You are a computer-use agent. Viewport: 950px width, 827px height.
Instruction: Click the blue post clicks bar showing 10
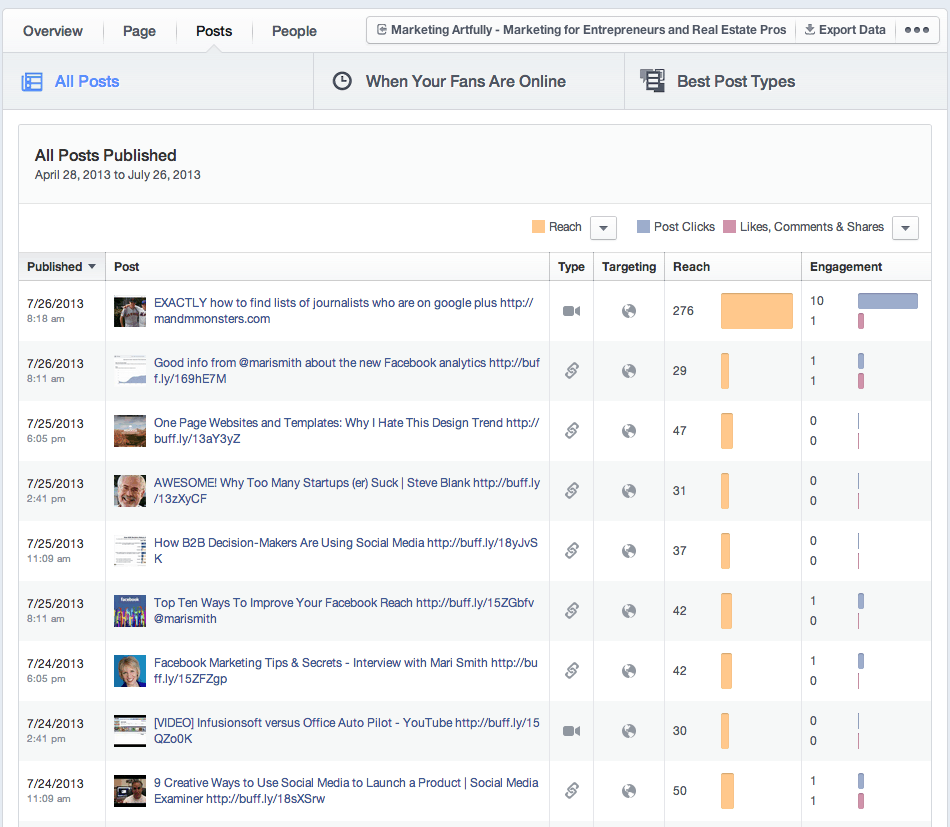(888, 301)
